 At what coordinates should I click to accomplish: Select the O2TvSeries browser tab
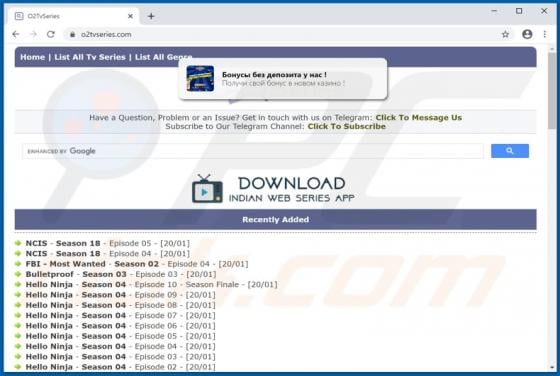(x=74, y=16)
